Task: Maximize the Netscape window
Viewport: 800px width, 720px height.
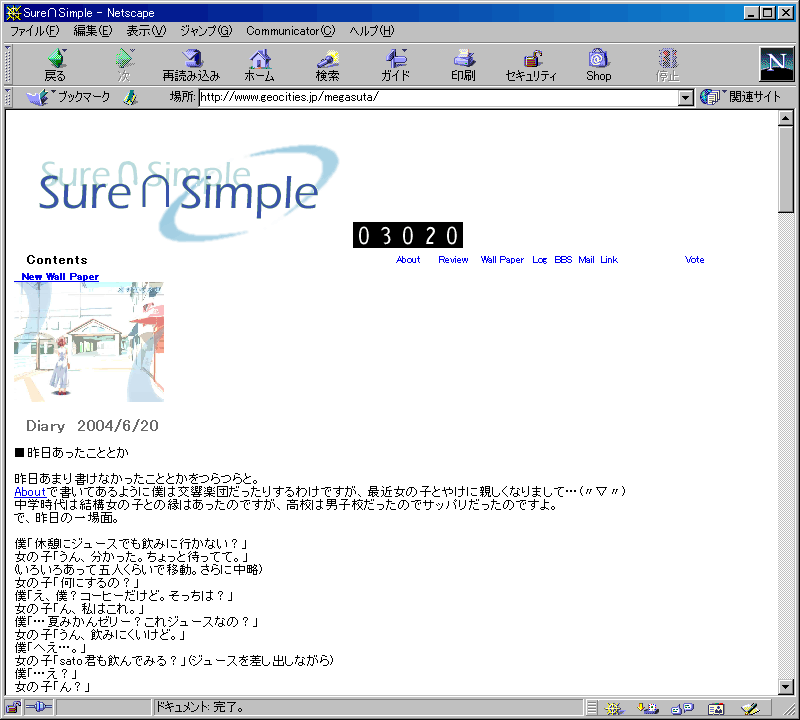Action: coord(767,13)
